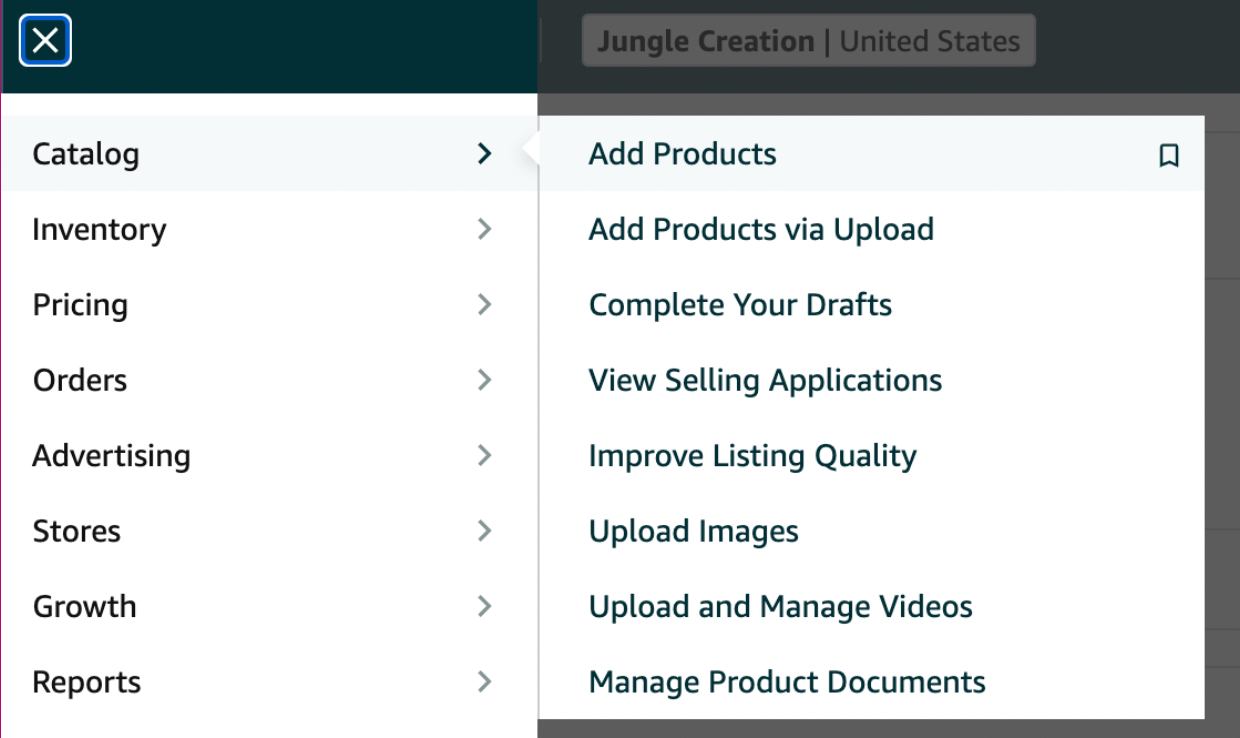Open the Inventory menu section
The image size is (1240, 738).
point(269,229)
